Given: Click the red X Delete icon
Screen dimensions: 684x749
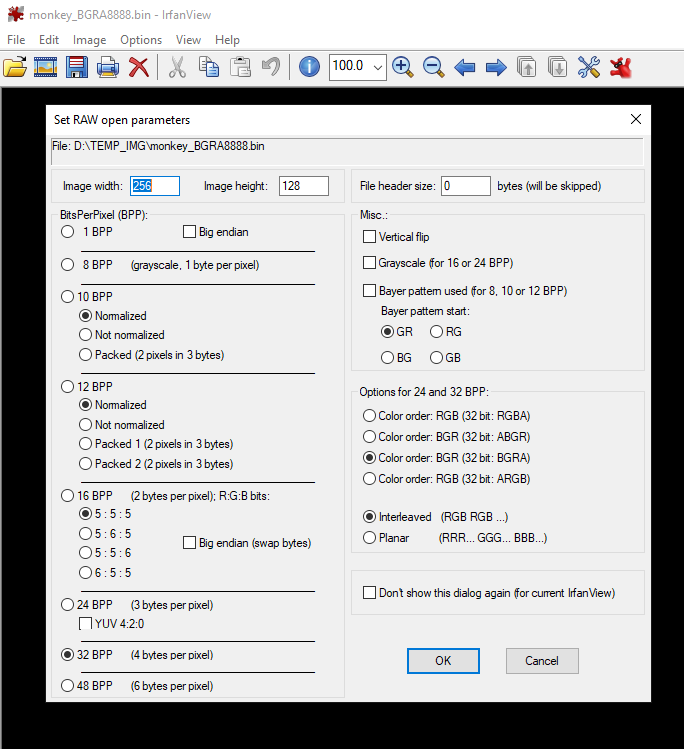Looking at the screenshot, I should click(139, 67).
